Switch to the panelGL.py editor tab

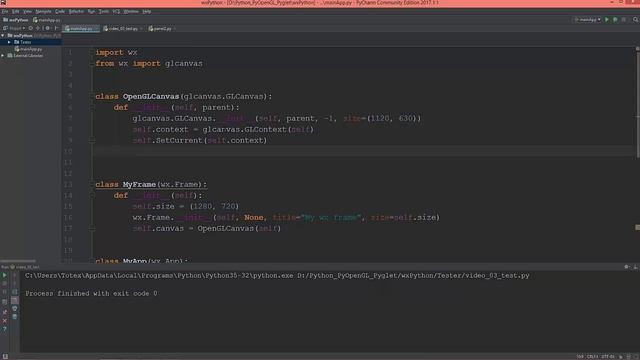(162, 29)
